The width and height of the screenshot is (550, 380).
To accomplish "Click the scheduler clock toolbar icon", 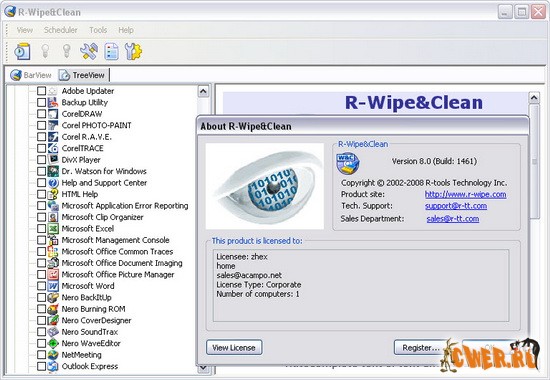I will tap(22, 52).
